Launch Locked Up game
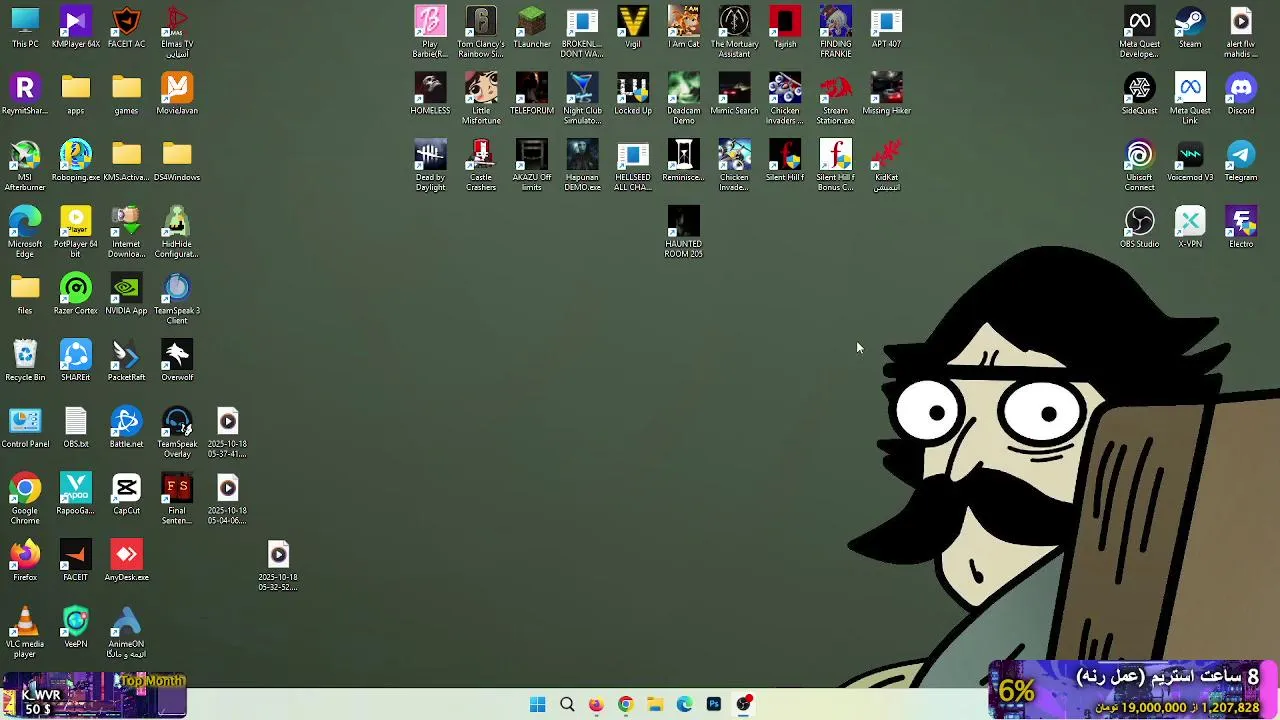 click(x=633, y=94)
